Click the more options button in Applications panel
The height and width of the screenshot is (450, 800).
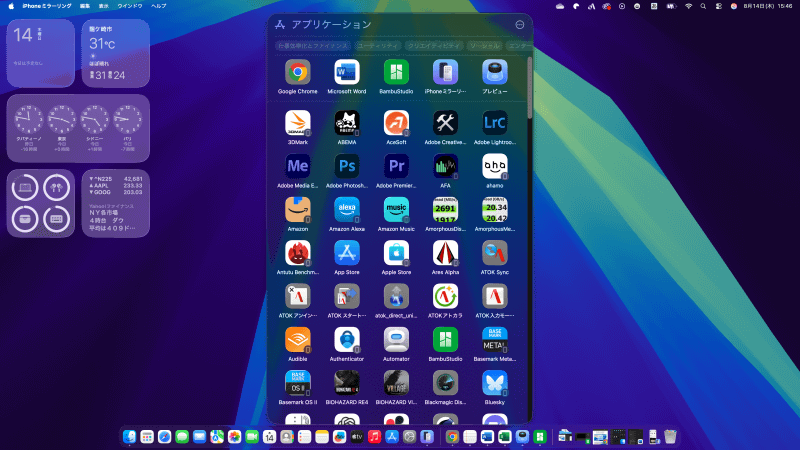tap(519, 24)
